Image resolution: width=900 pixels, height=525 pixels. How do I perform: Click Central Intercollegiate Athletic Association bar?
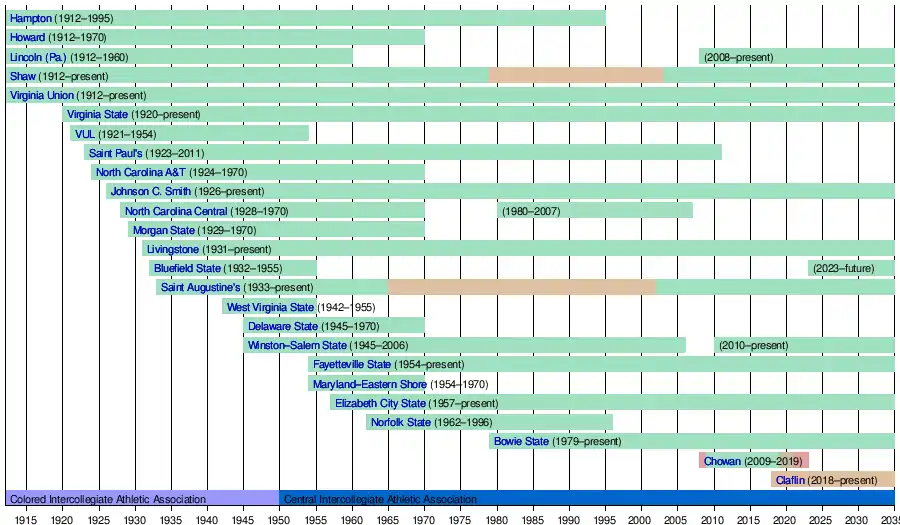pyautogui.click(x=380, y=498)
